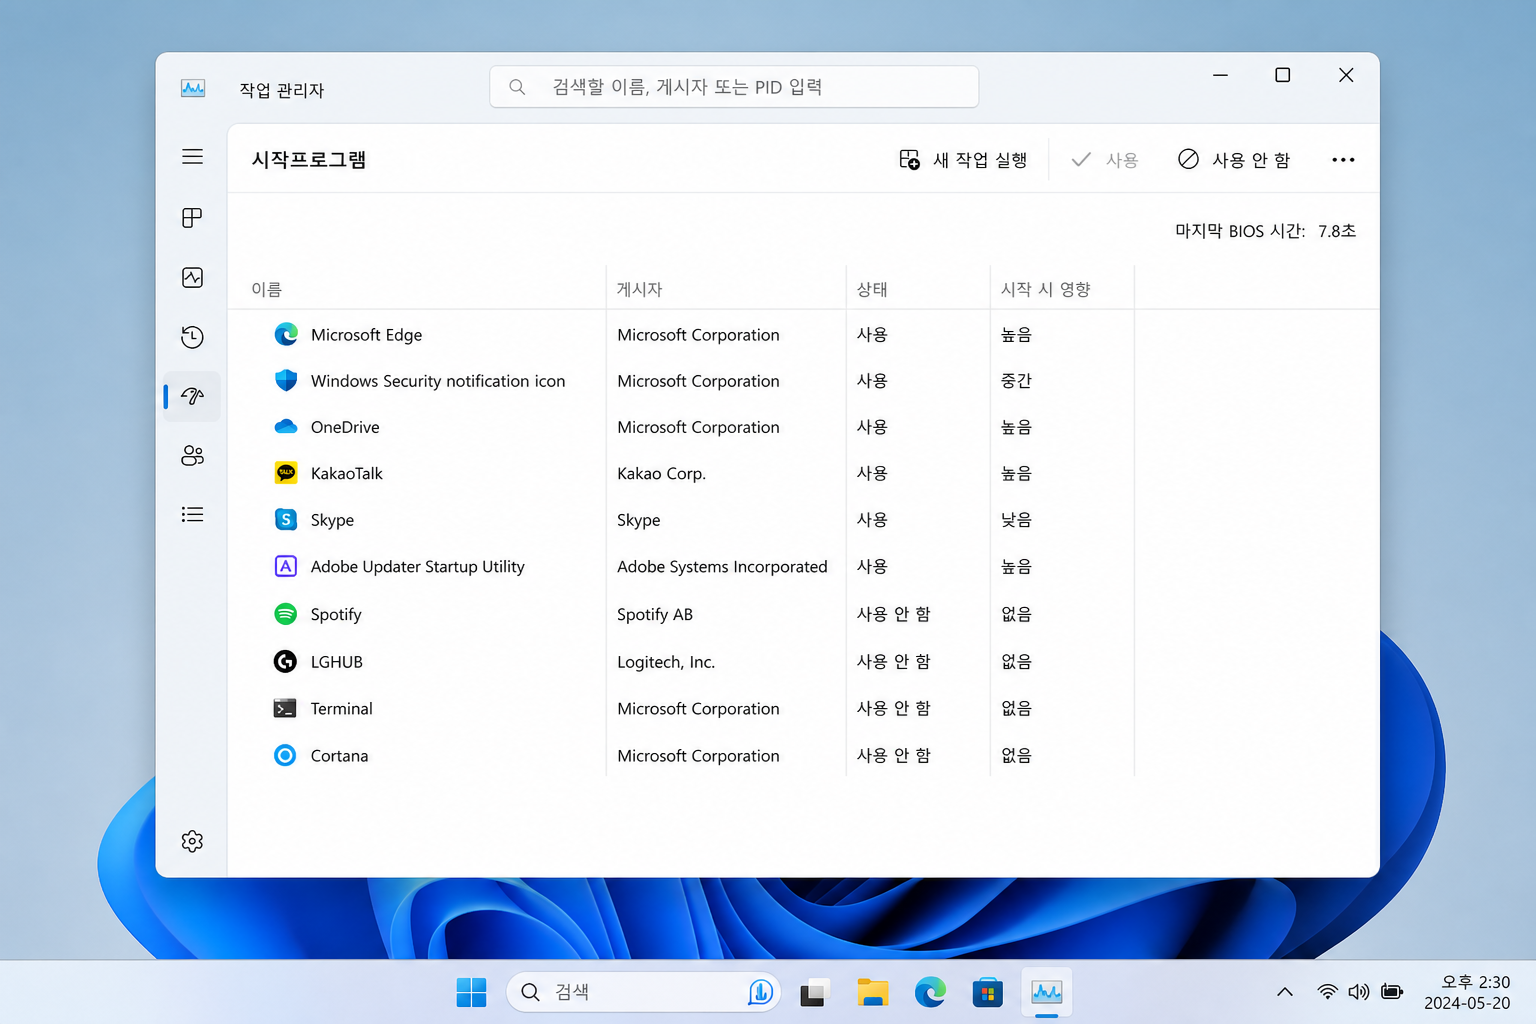This screenshot has width=1536, height=1024.
Task: Click the Cortana row icon
Action: [x=285, y=755]
